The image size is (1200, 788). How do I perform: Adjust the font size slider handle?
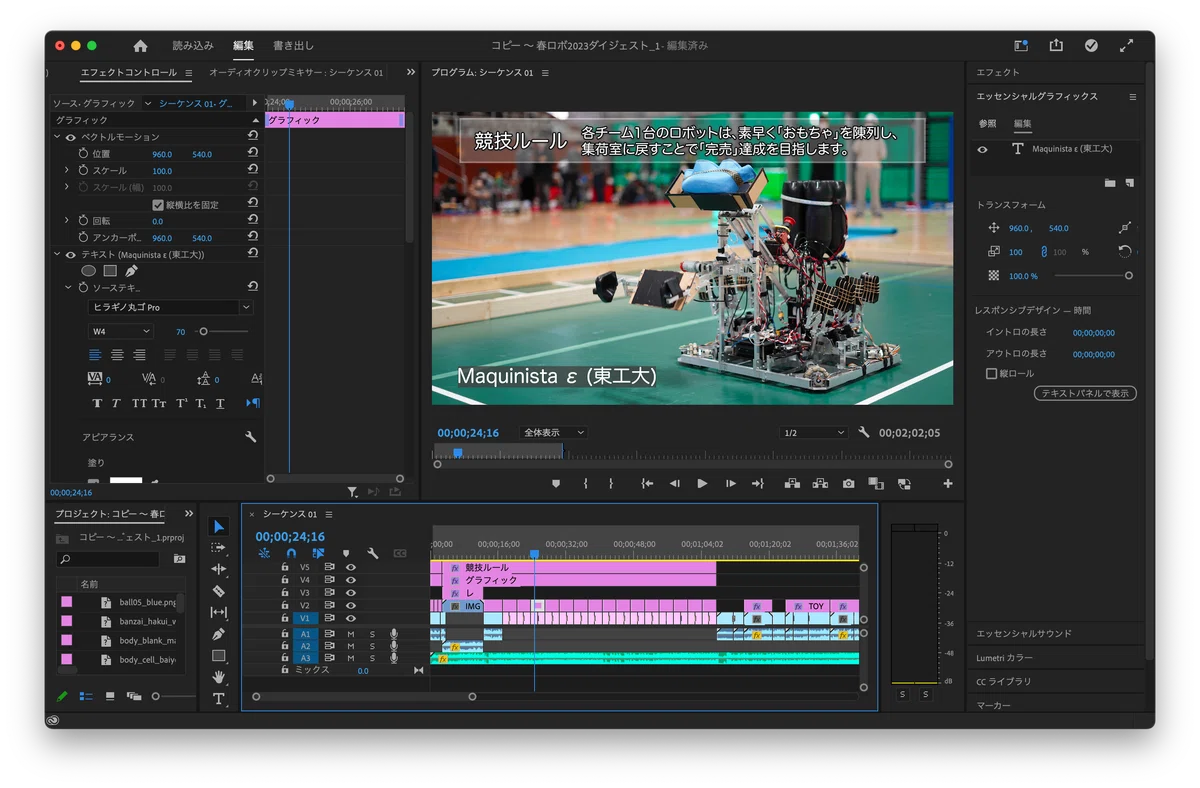click(x=203, y=331)
